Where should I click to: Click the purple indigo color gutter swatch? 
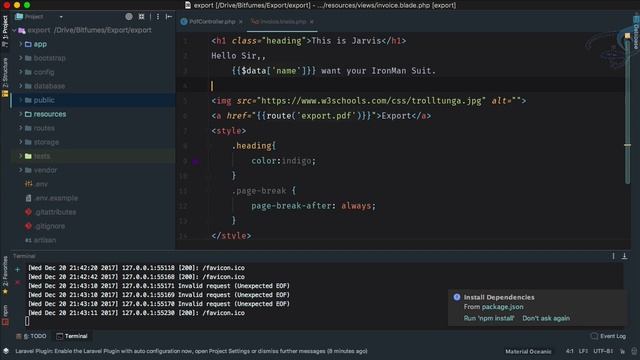click(x=196, y=162)
